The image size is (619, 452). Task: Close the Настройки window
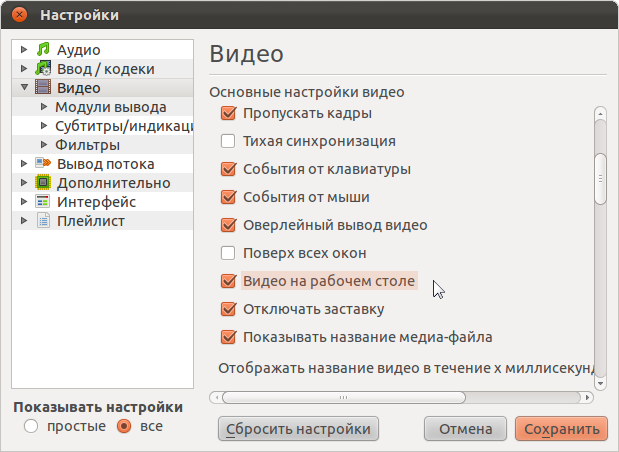tap(19, 15)
